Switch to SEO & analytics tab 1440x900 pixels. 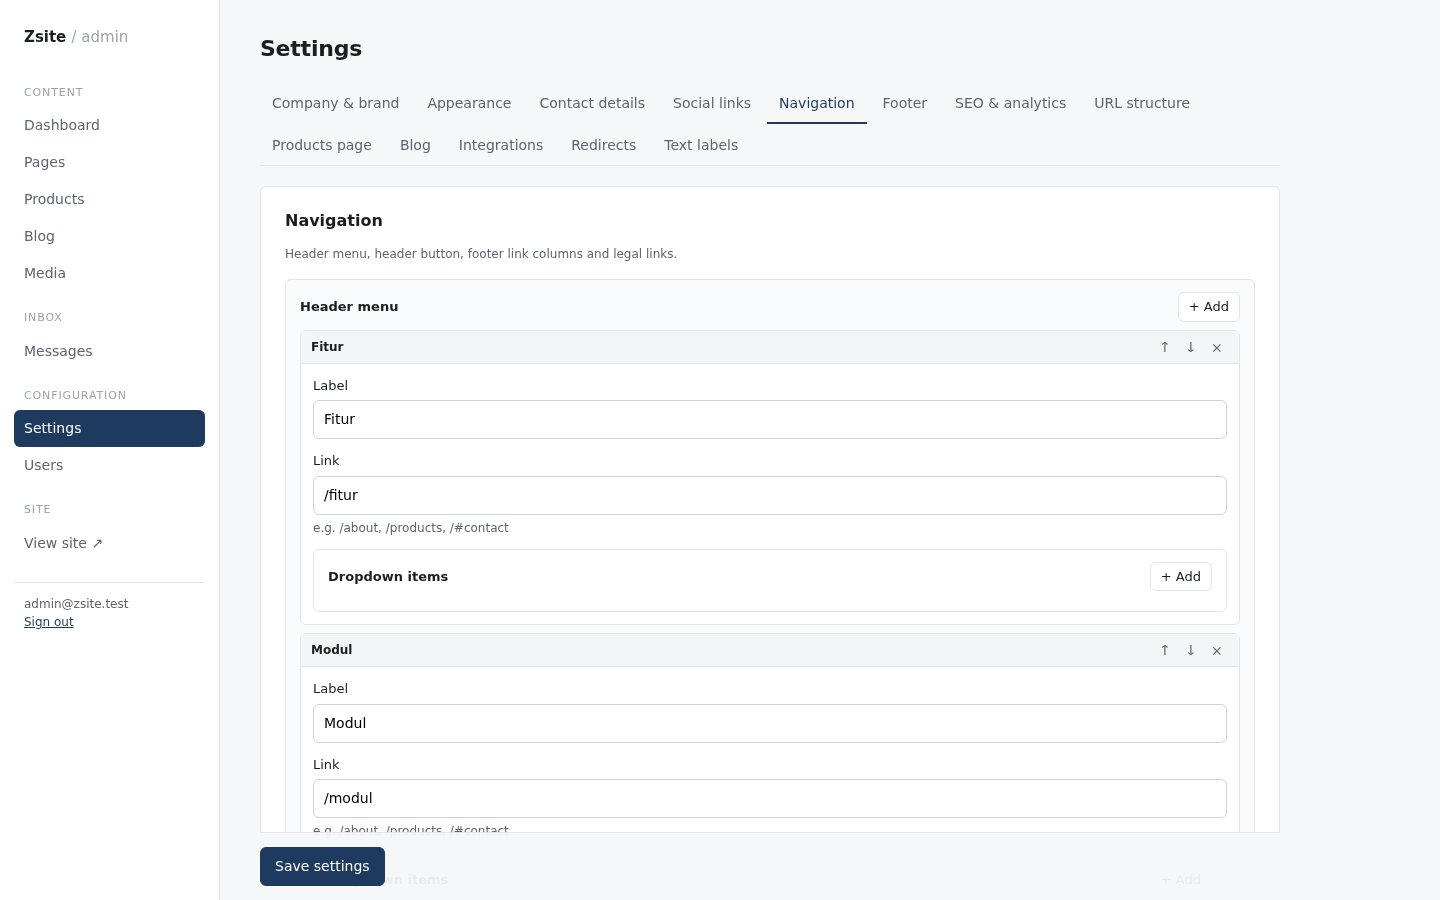(x=1010, y=103)
